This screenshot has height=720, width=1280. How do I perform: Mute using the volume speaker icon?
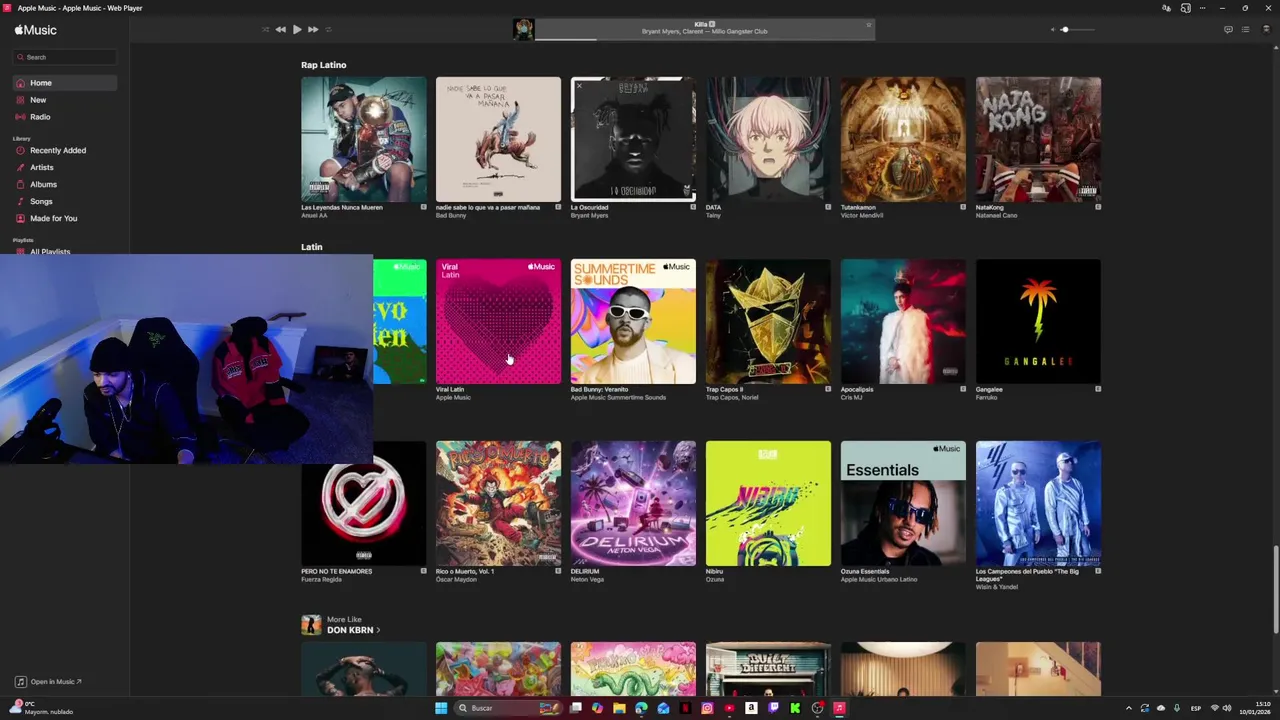[x=1052, y=29]
